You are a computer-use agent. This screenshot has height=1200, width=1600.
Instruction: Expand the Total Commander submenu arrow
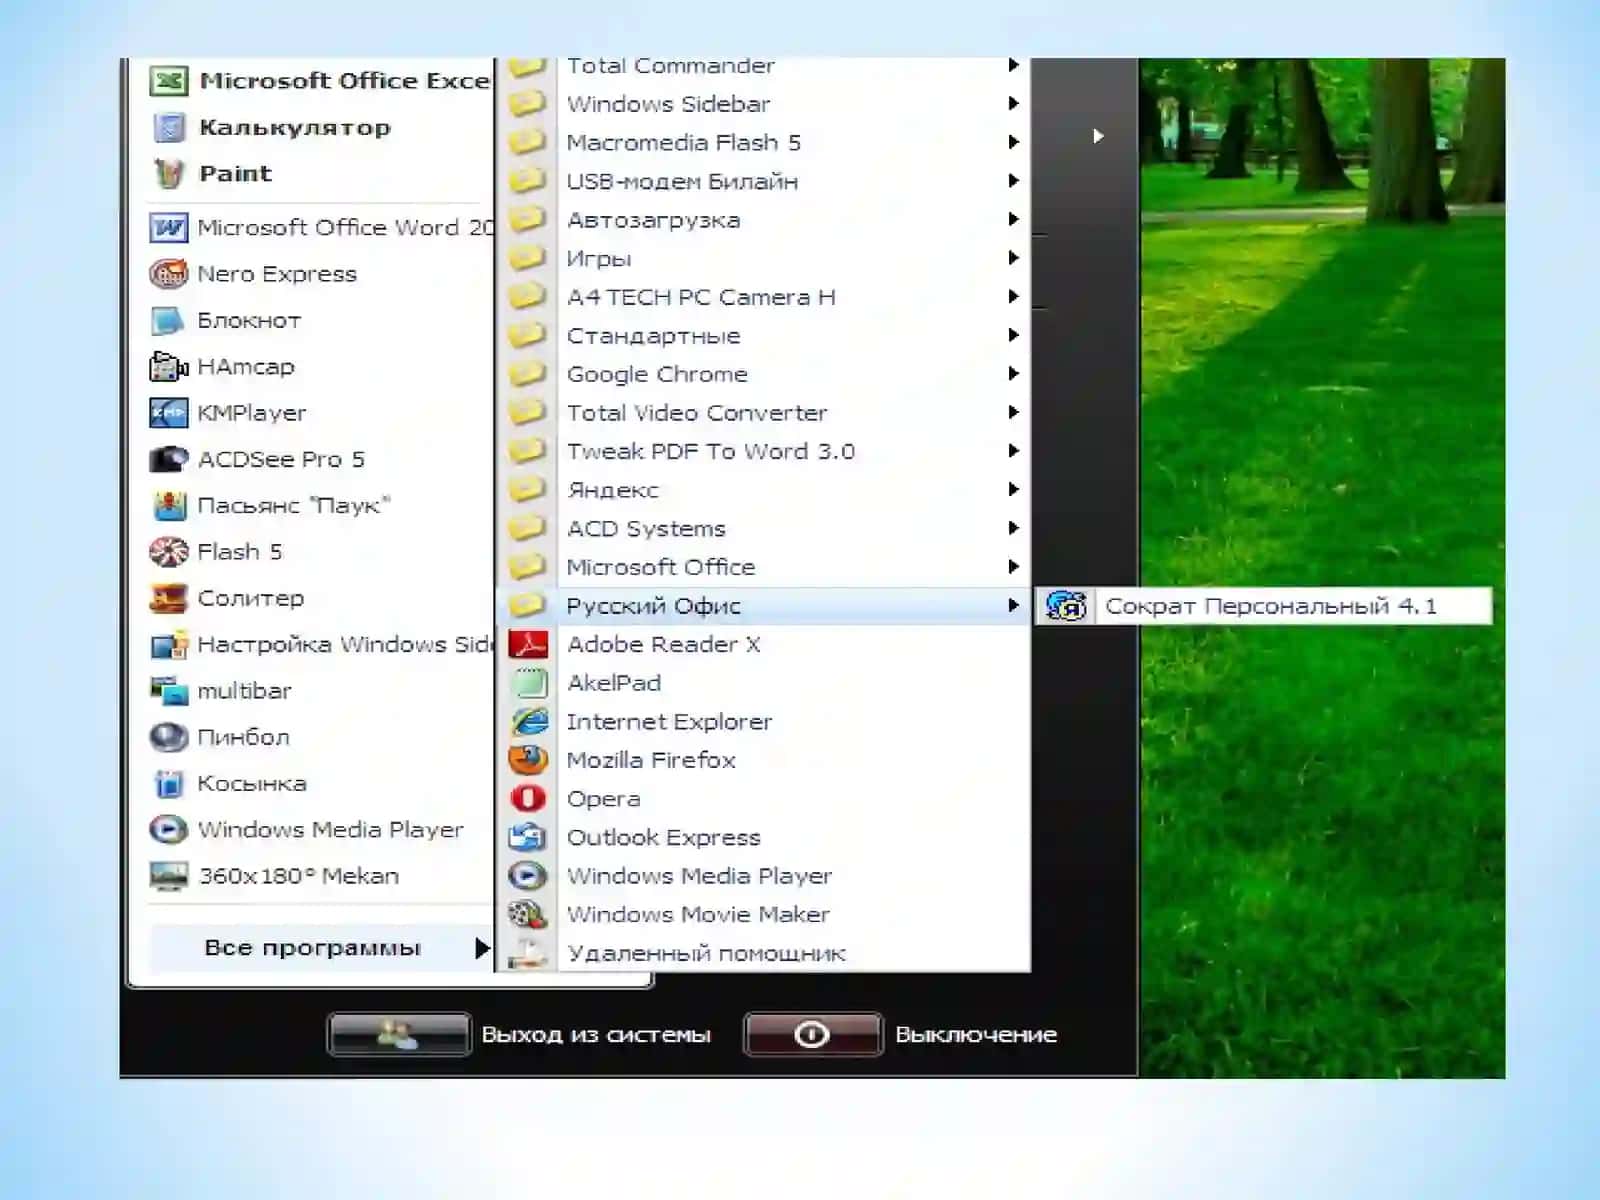(x=1013, y=66)
